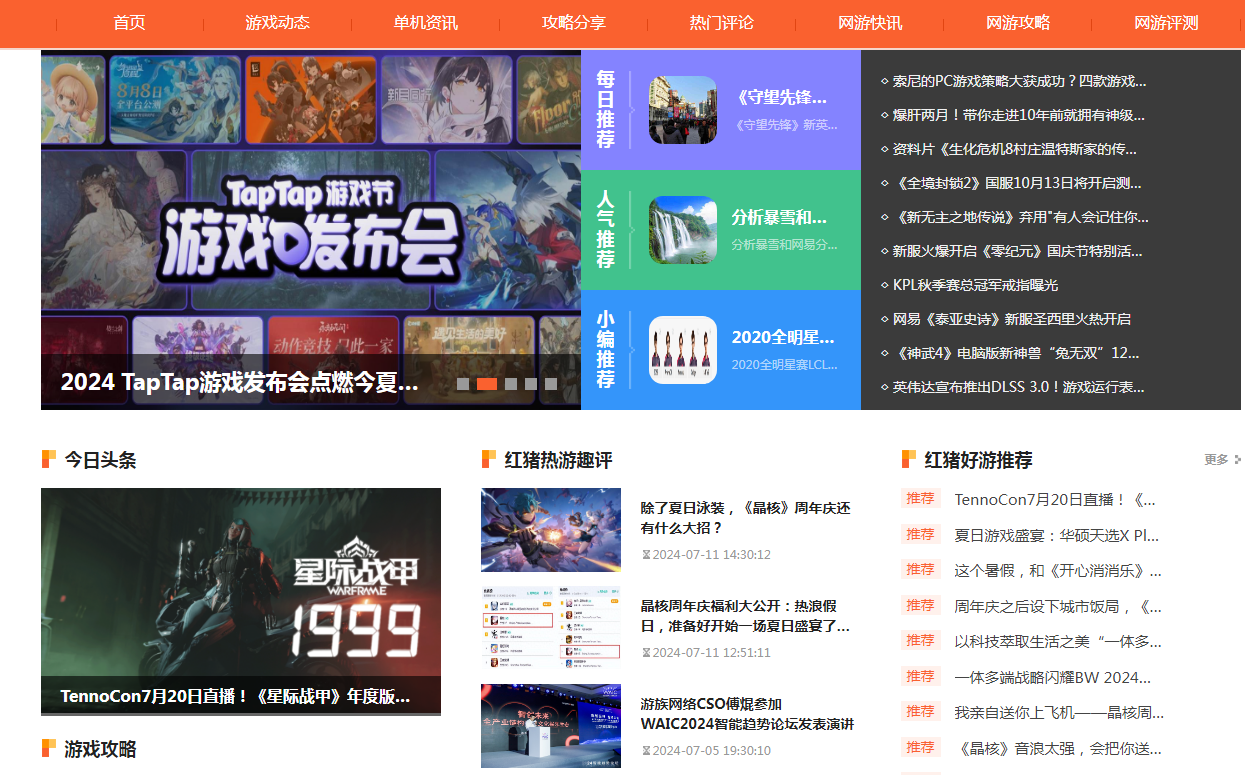Open article 游族网络CSO傅焜参加WAIC2024
The height and width of the screenshot is (775, 1245).
coord(747,714)
